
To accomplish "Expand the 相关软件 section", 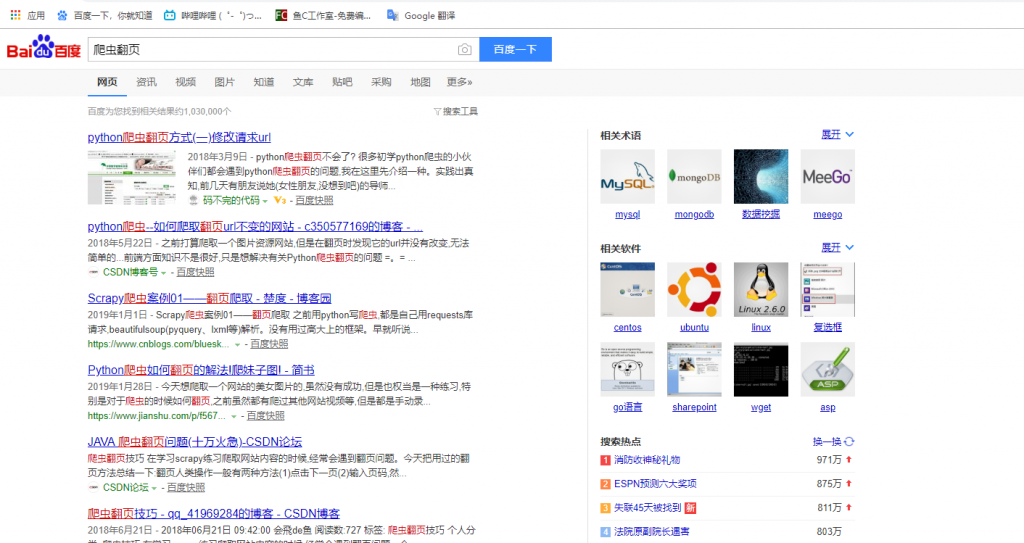I will pyautogui.click(x=837, y=247).
